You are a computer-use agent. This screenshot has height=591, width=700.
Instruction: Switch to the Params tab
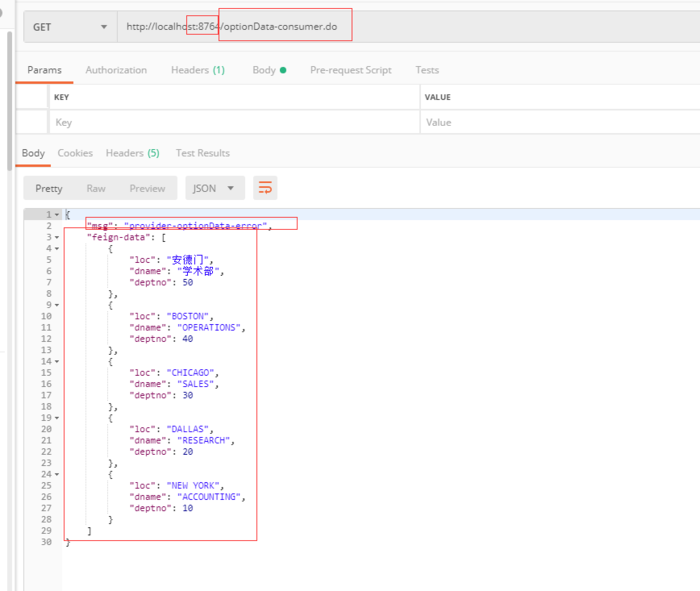coord(44,70)
